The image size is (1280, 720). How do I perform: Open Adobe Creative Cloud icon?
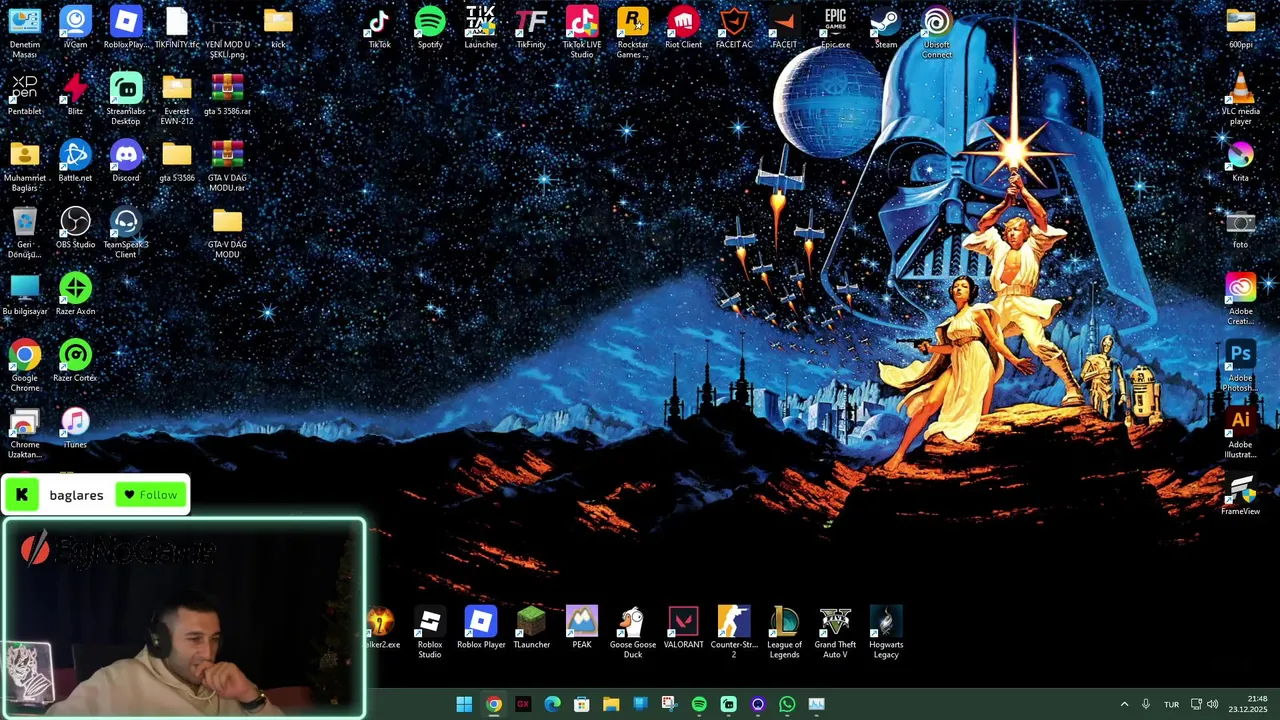click(1240, 298)
